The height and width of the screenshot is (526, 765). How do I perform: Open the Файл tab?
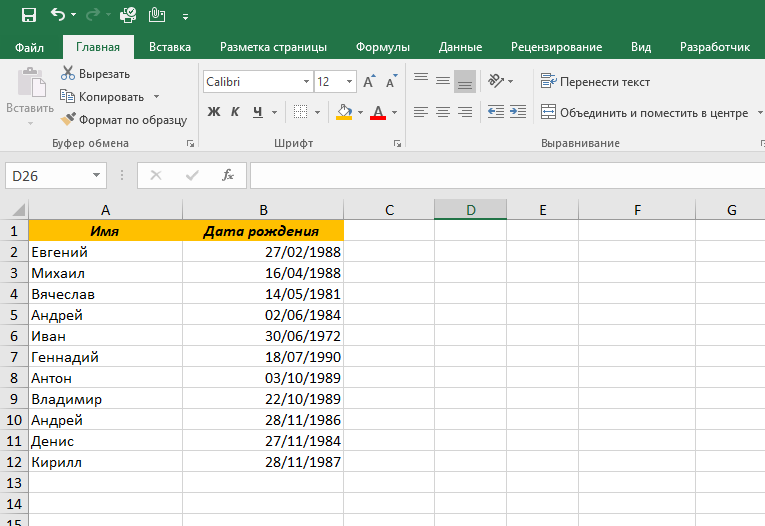(29, 47)
